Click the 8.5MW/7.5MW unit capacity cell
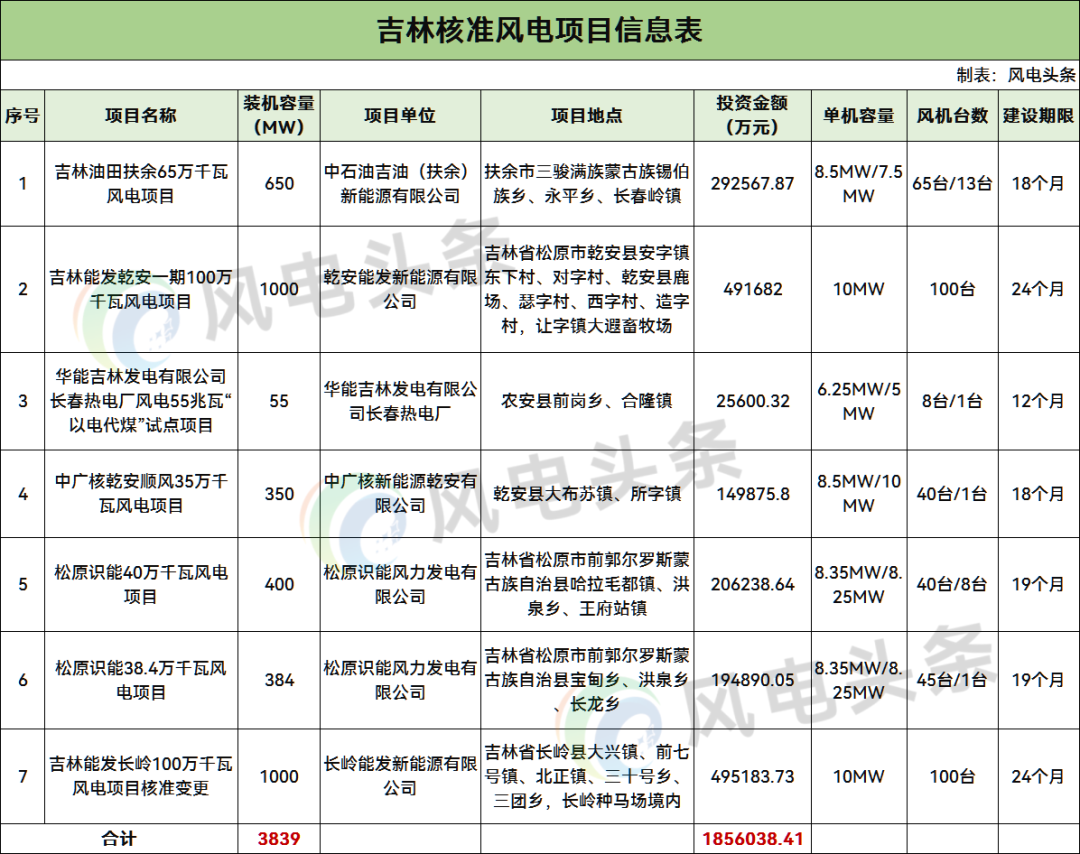The image size is (1080, 854). (x=859, y=184)
